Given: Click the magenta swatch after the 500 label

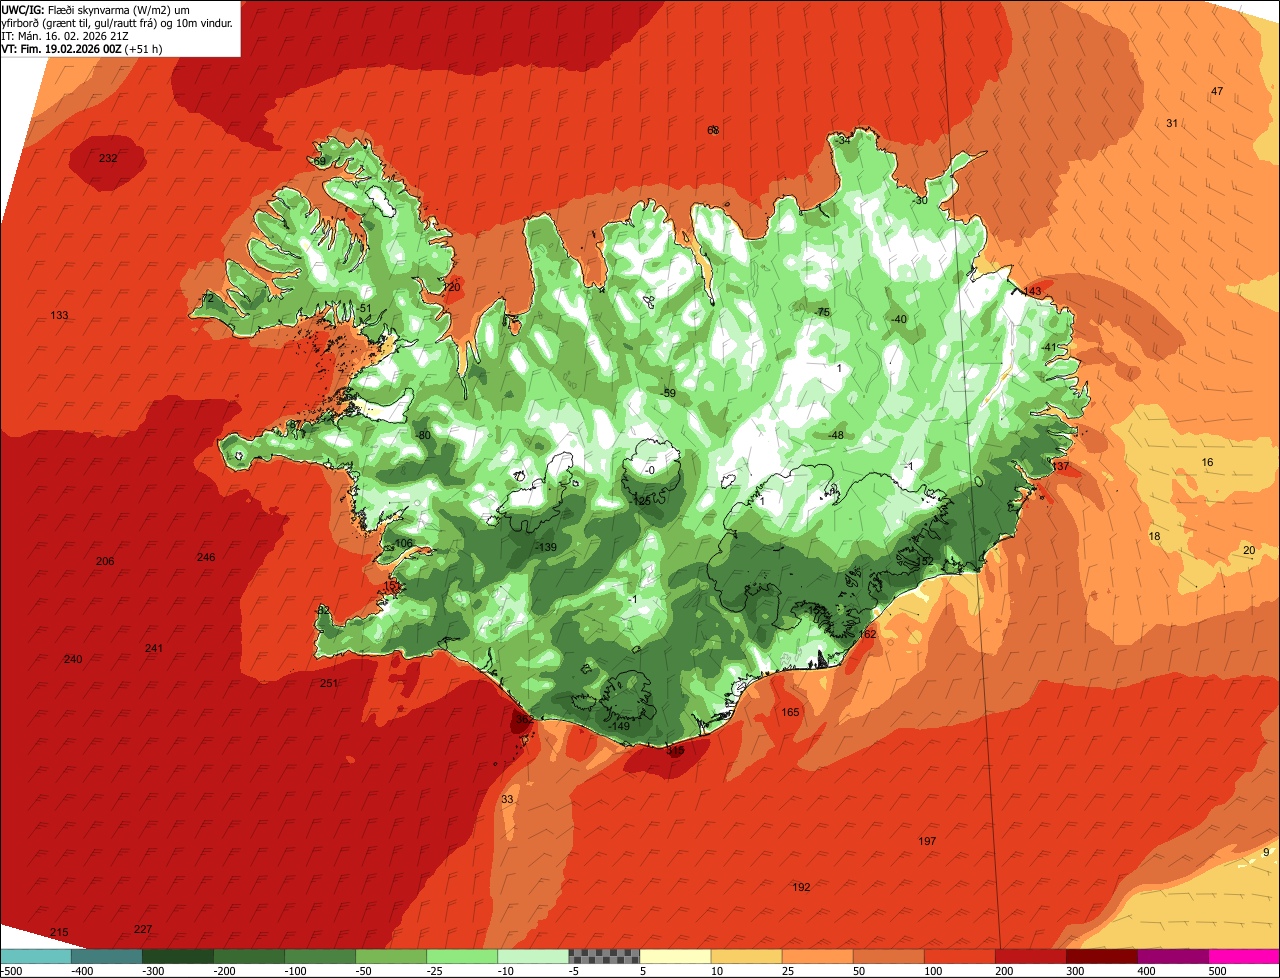Looking at the screenshot, I should (1244, 956).
